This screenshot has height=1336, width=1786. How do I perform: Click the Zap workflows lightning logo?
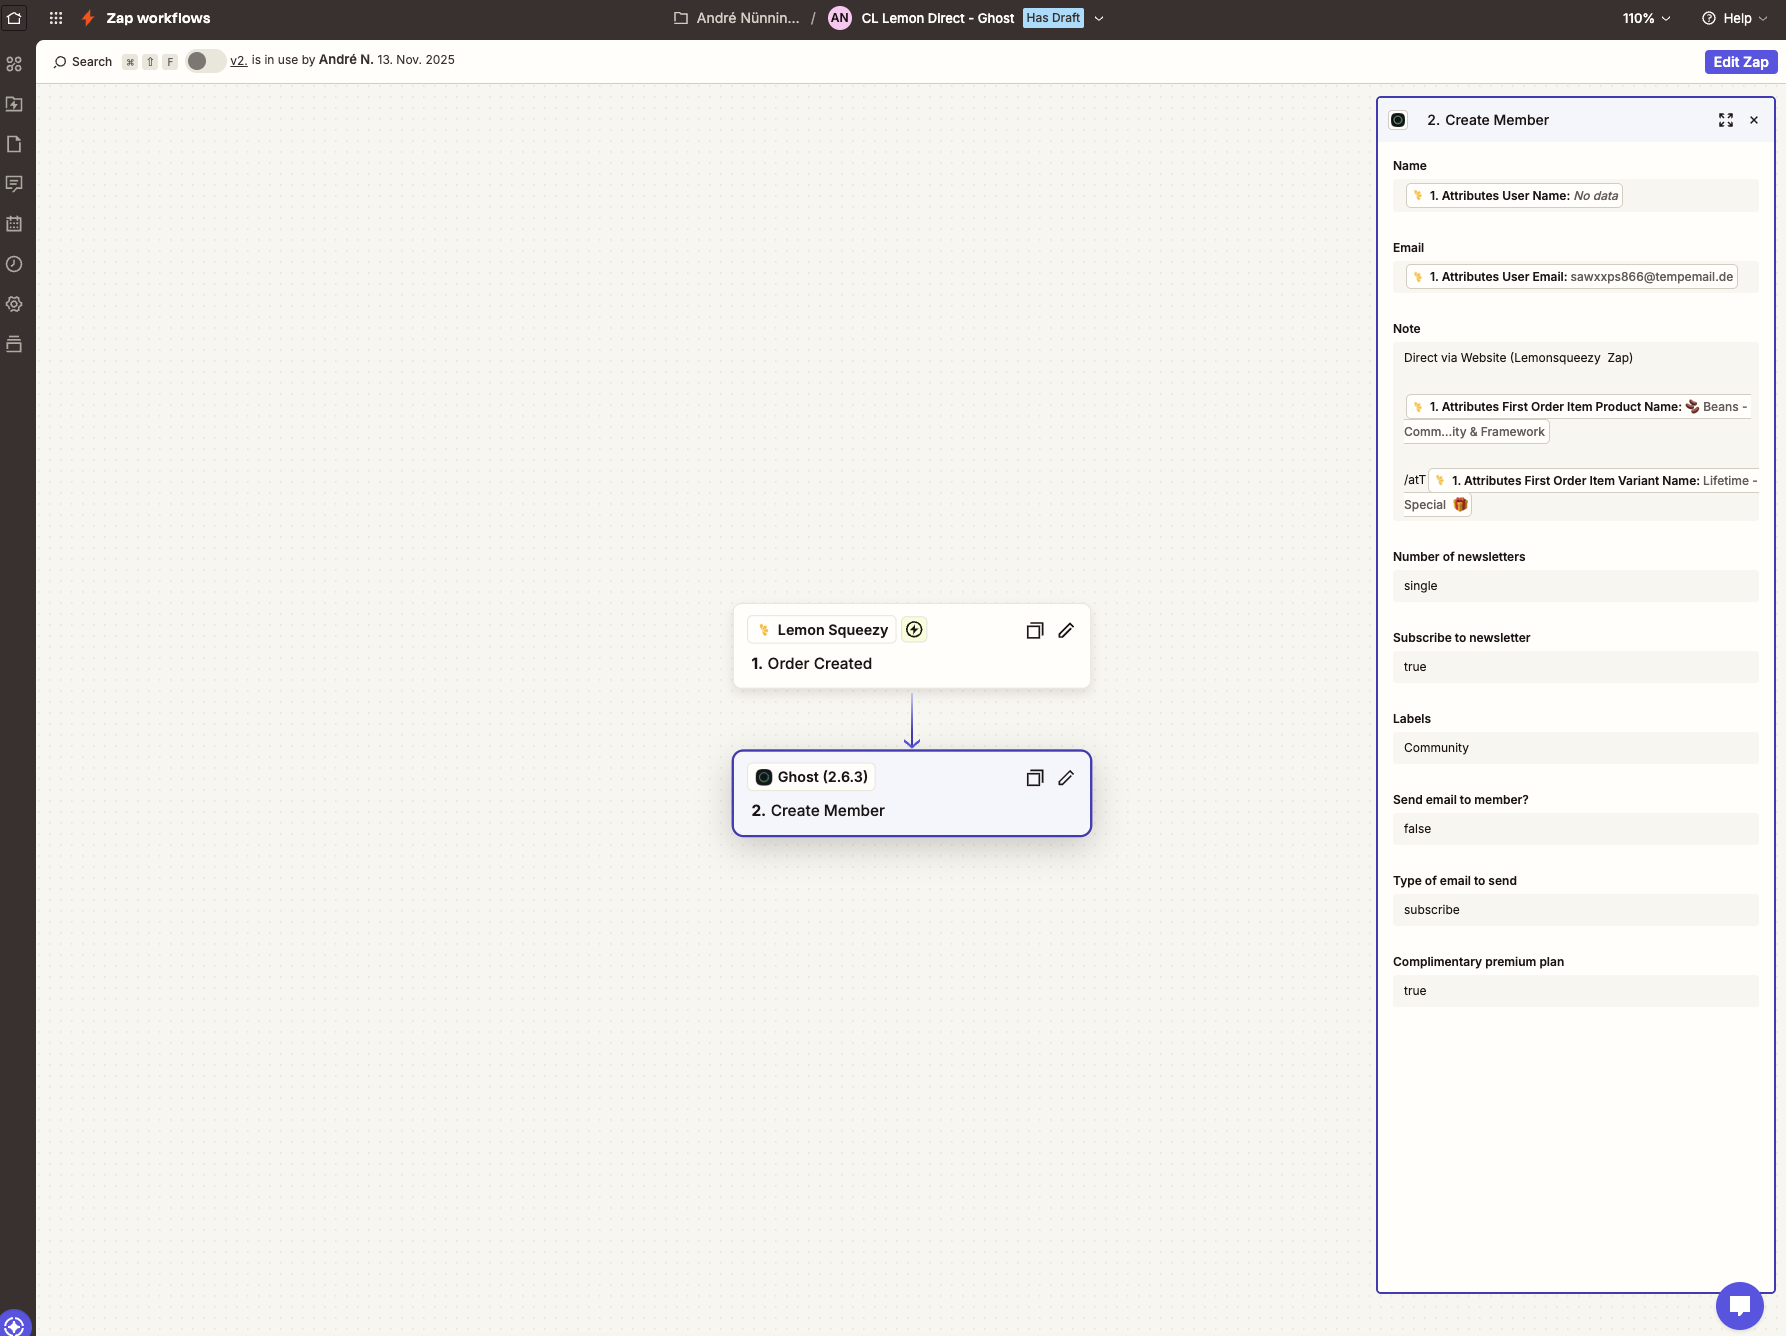click(88, 18)
